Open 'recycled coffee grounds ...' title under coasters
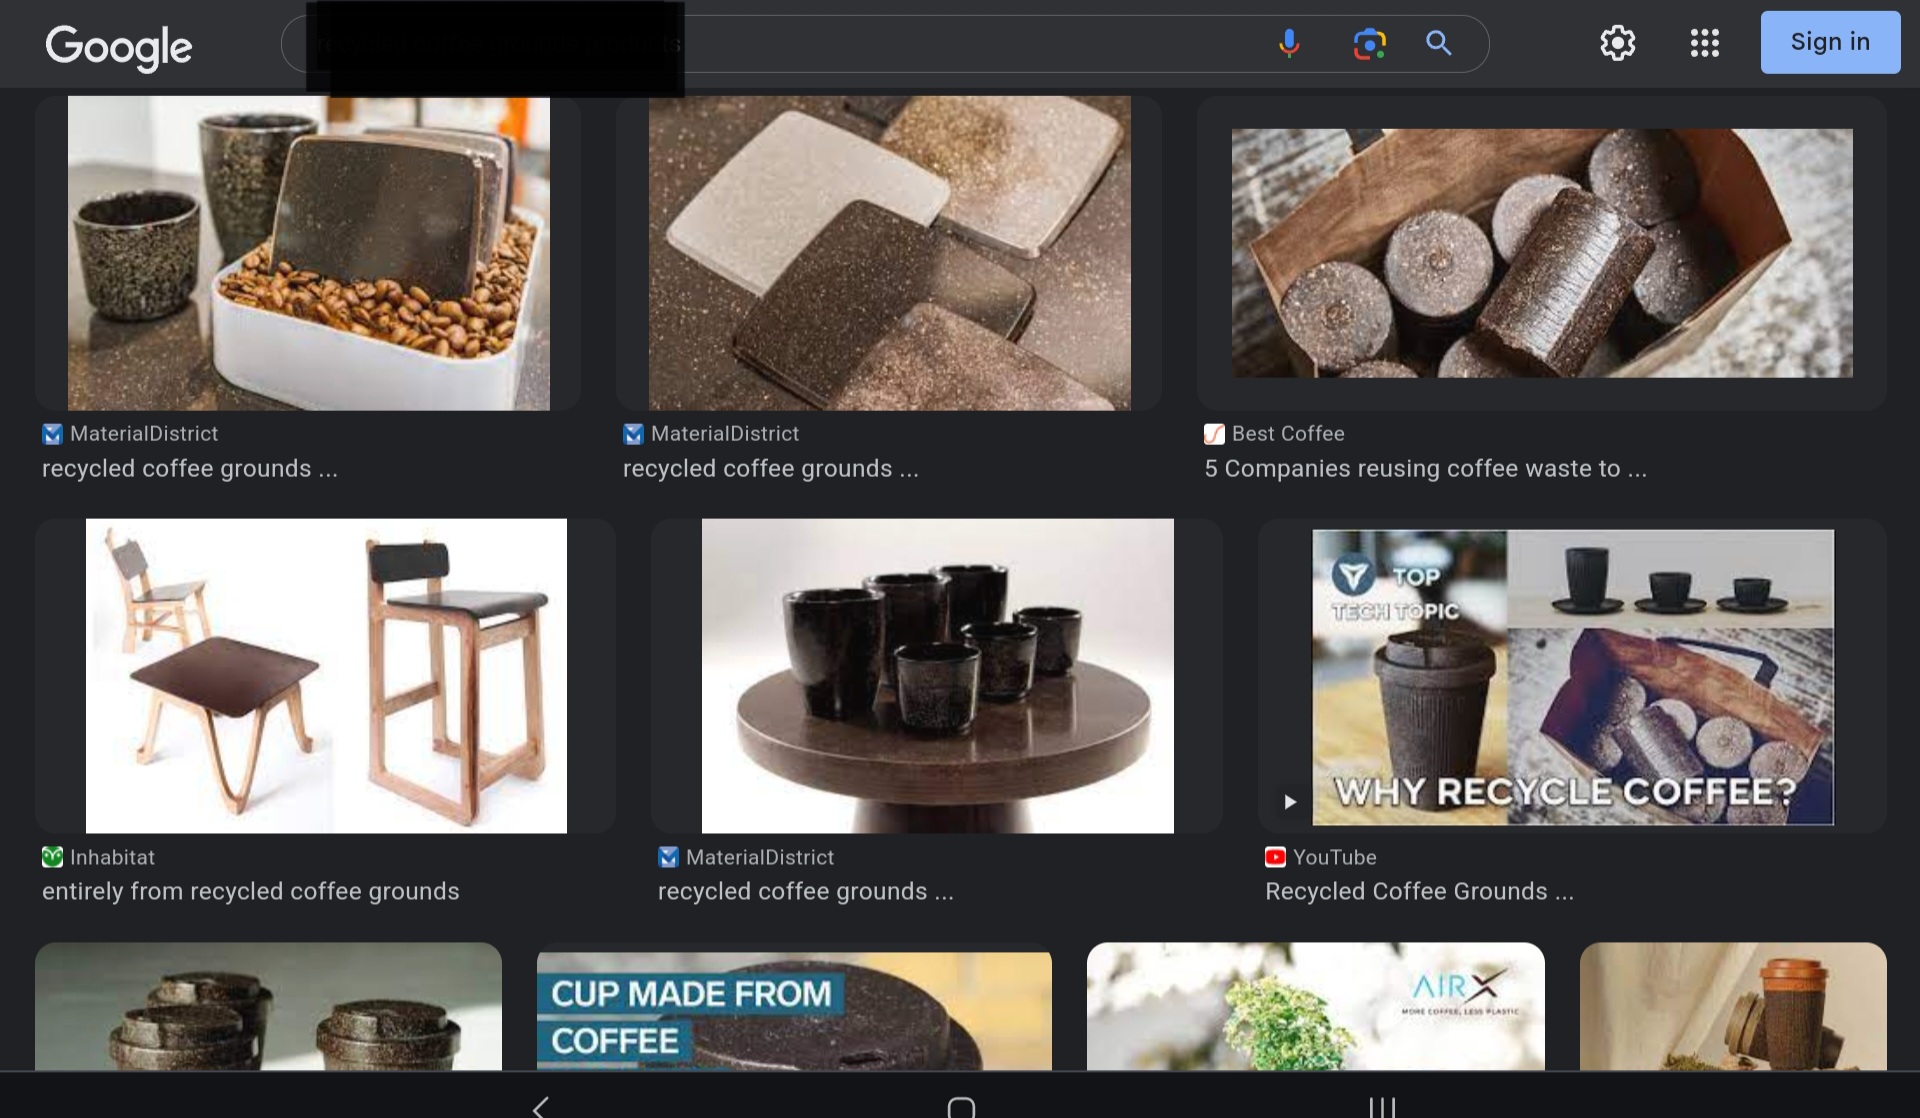This screenshot has width=1920, height=1118. (770, 469)
